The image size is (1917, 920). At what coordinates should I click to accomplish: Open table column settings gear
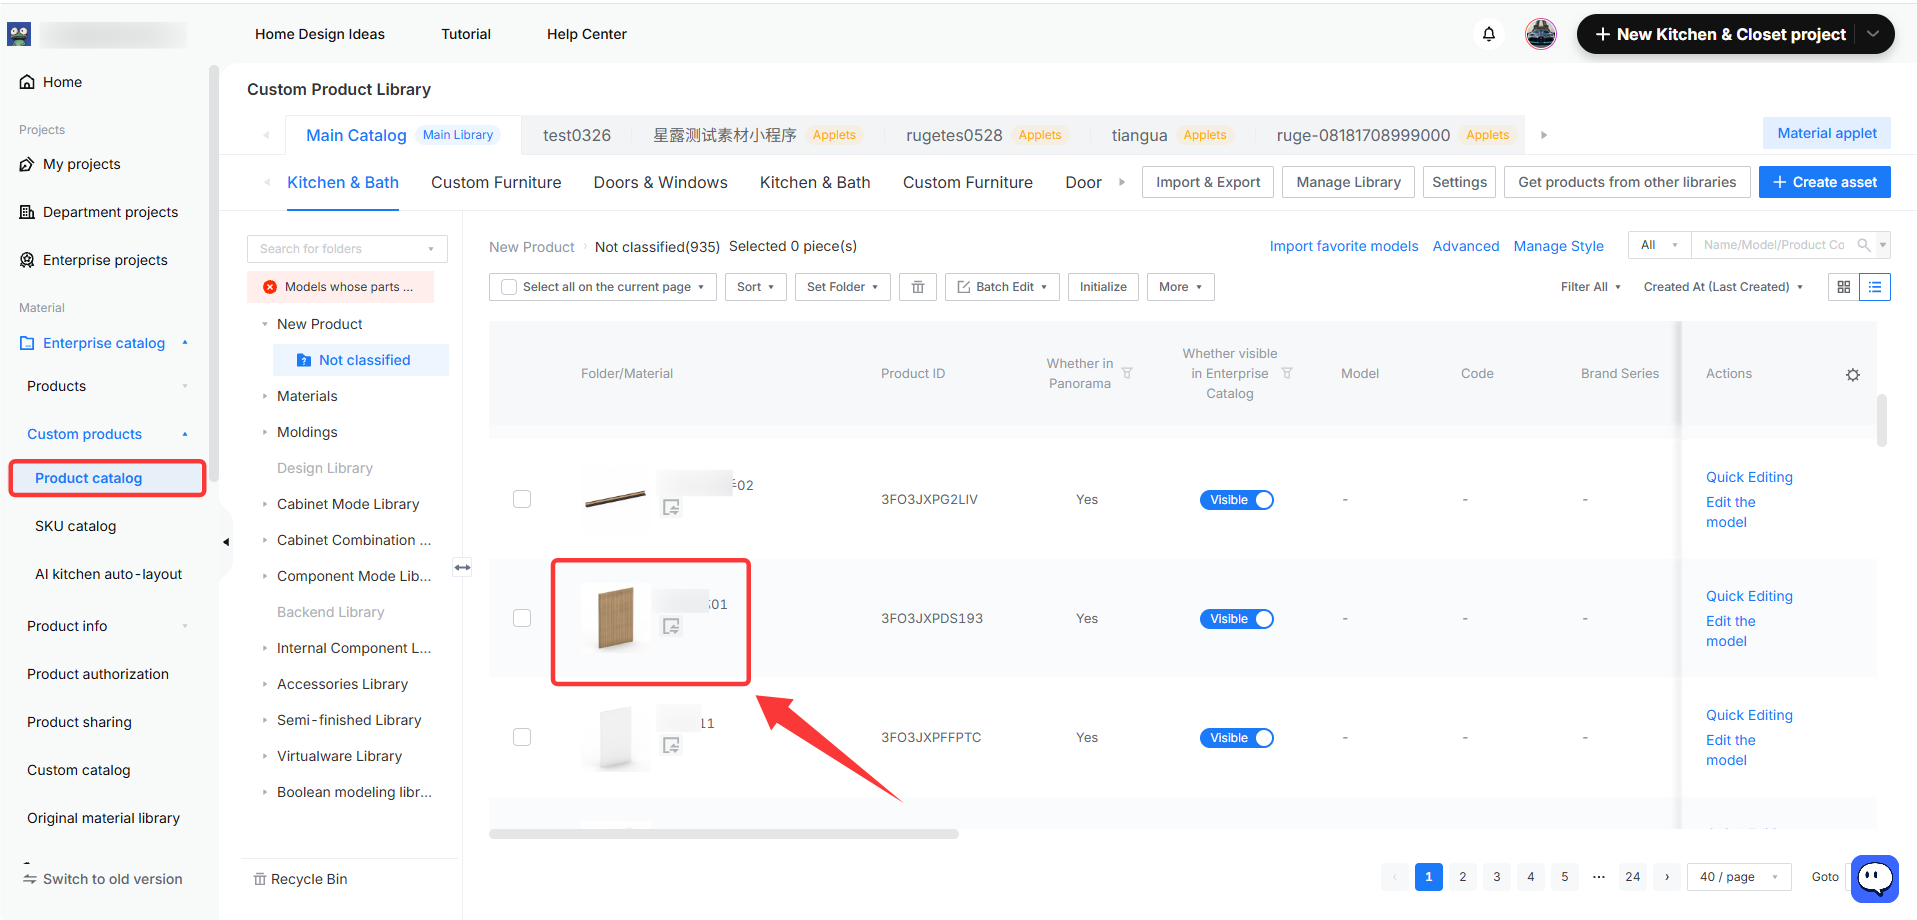pyautogui.click(x=1853, y=375)
